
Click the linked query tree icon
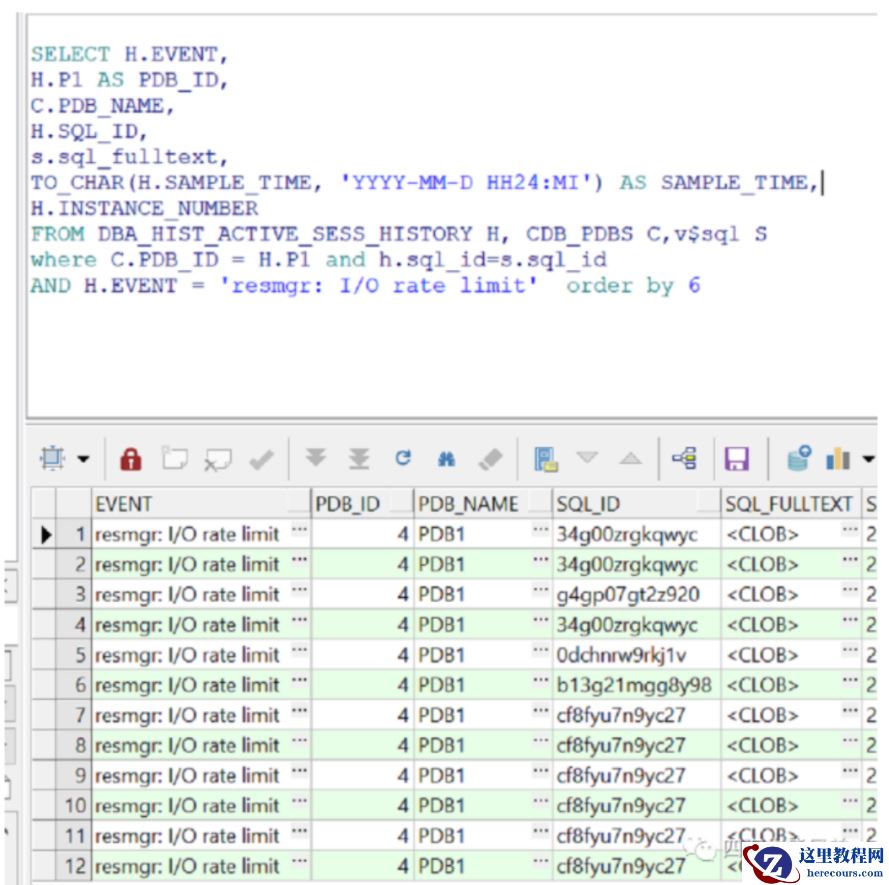pos(684,458)
